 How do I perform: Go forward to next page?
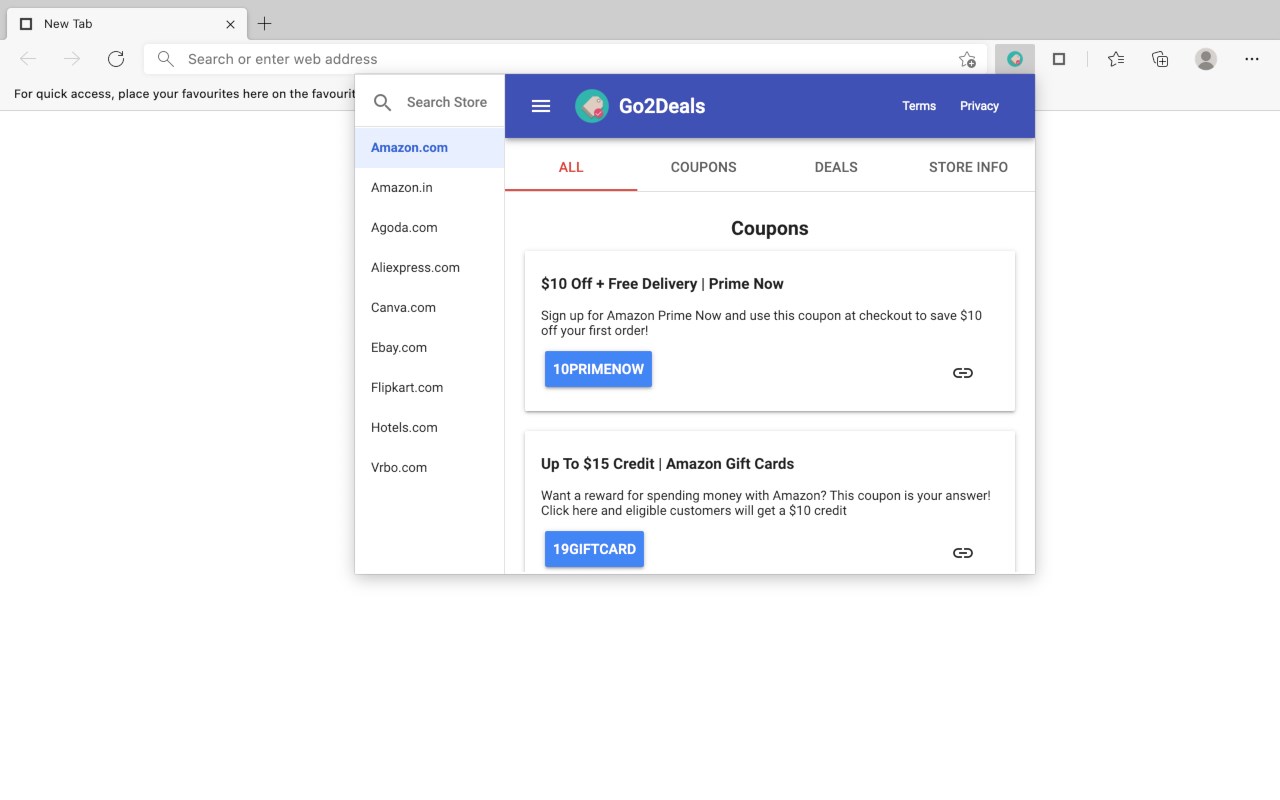point(72,59)
